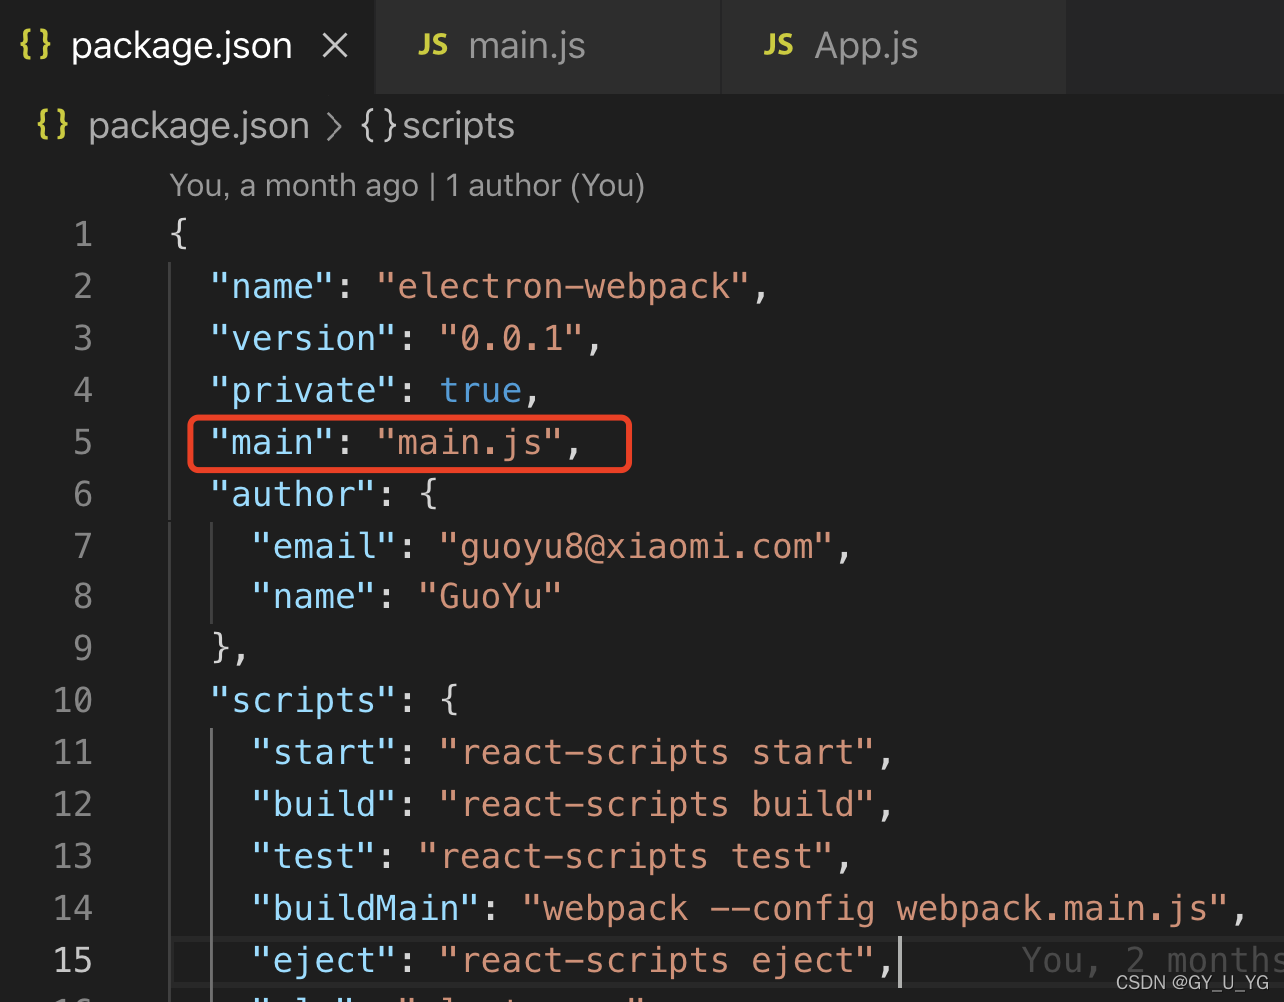
Task: Click the "main.js" value on line 5
Action: pyautogui.click(x=470, y=443)
